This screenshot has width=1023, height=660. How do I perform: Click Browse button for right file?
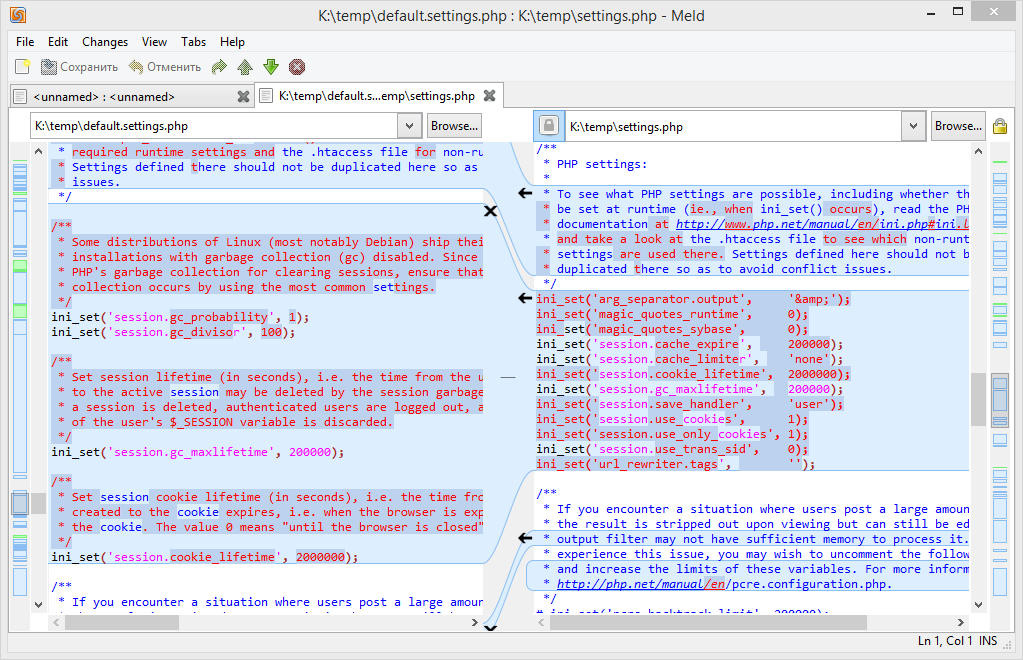pyautogui.click(x=958, y=126)
